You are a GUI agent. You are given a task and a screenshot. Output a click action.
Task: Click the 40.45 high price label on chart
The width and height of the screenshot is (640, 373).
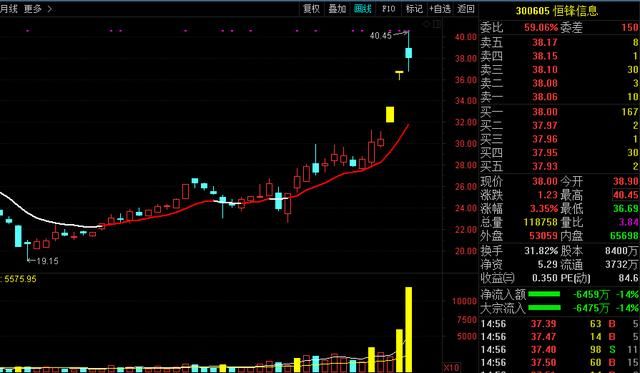(380, 36)
